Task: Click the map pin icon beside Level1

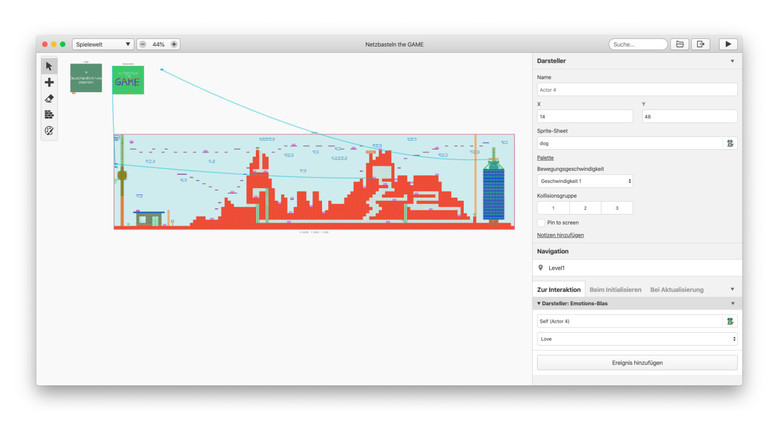Action: click(x=541, y=268)
